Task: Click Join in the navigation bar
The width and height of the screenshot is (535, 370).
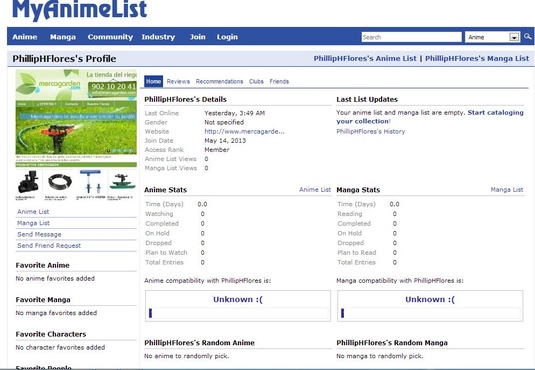Action: point(198,37)
